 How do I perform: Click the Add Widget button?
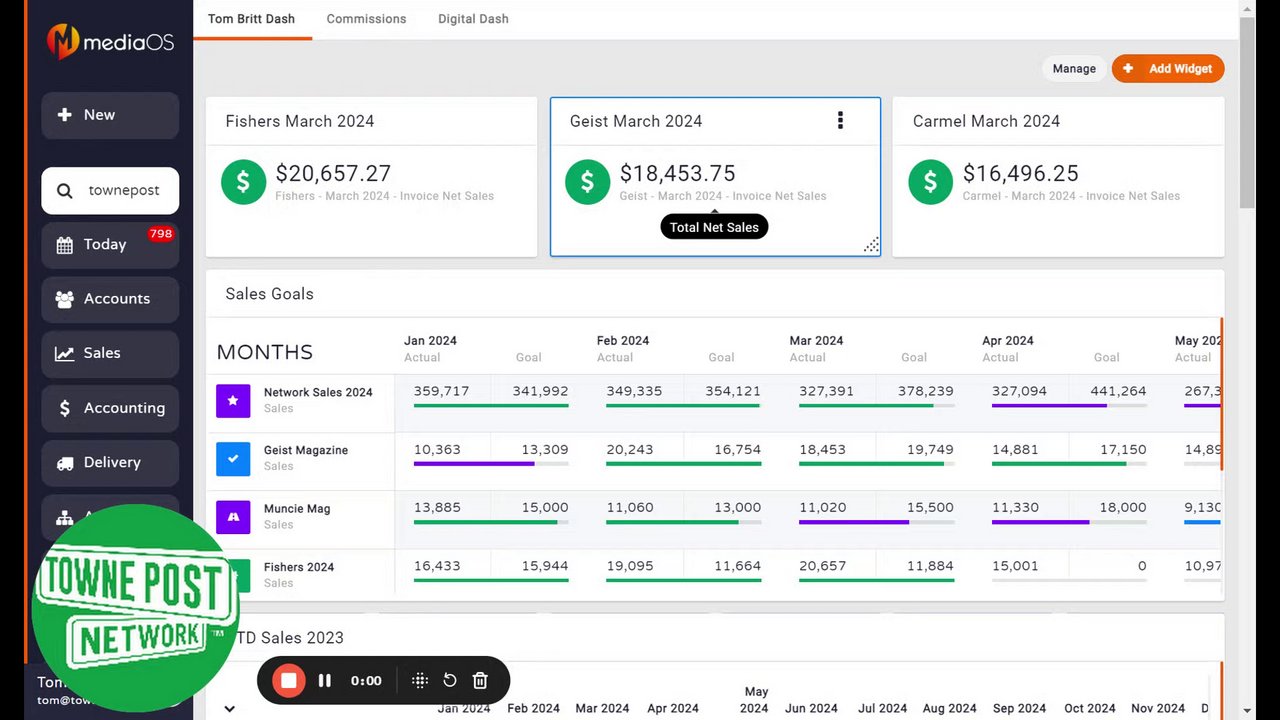[1168, 69]
